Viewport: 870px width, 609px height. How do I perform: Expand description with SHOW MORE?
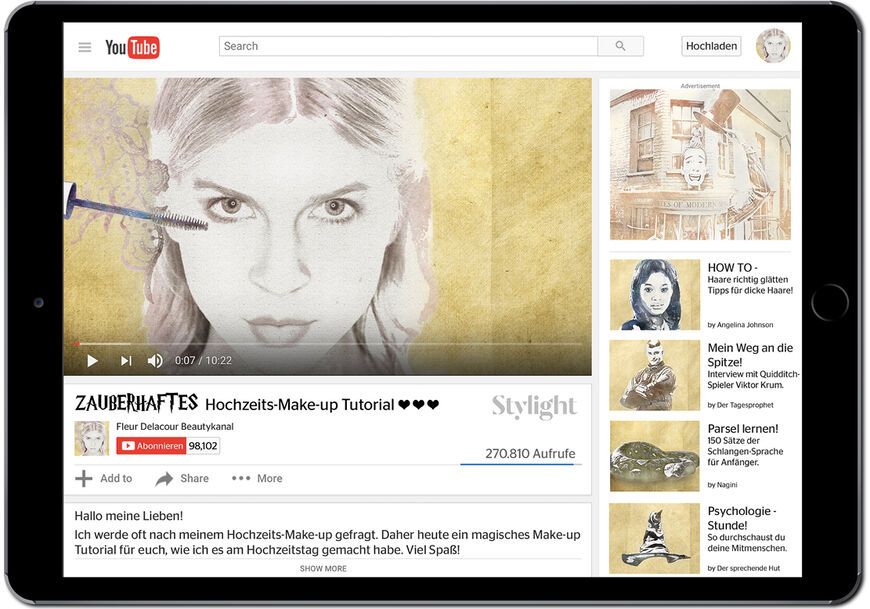323,568
